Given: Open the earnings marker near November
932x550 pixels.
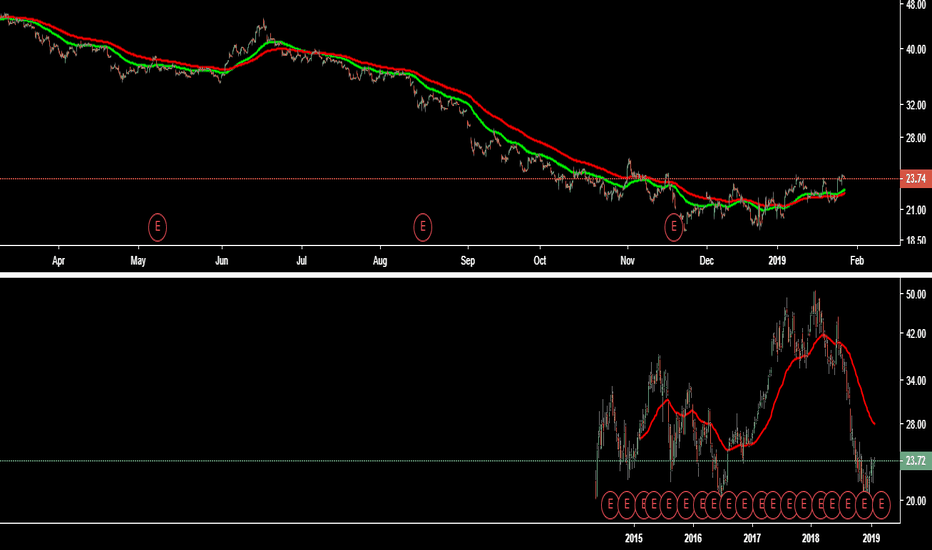Looking at the screenshot, I should (x=673, y=227).
